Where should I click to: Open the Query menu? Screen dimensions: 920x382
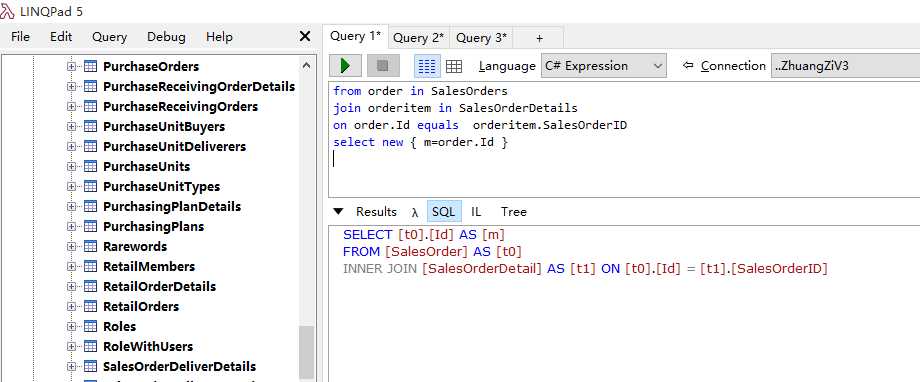click(x=109, y=37)
